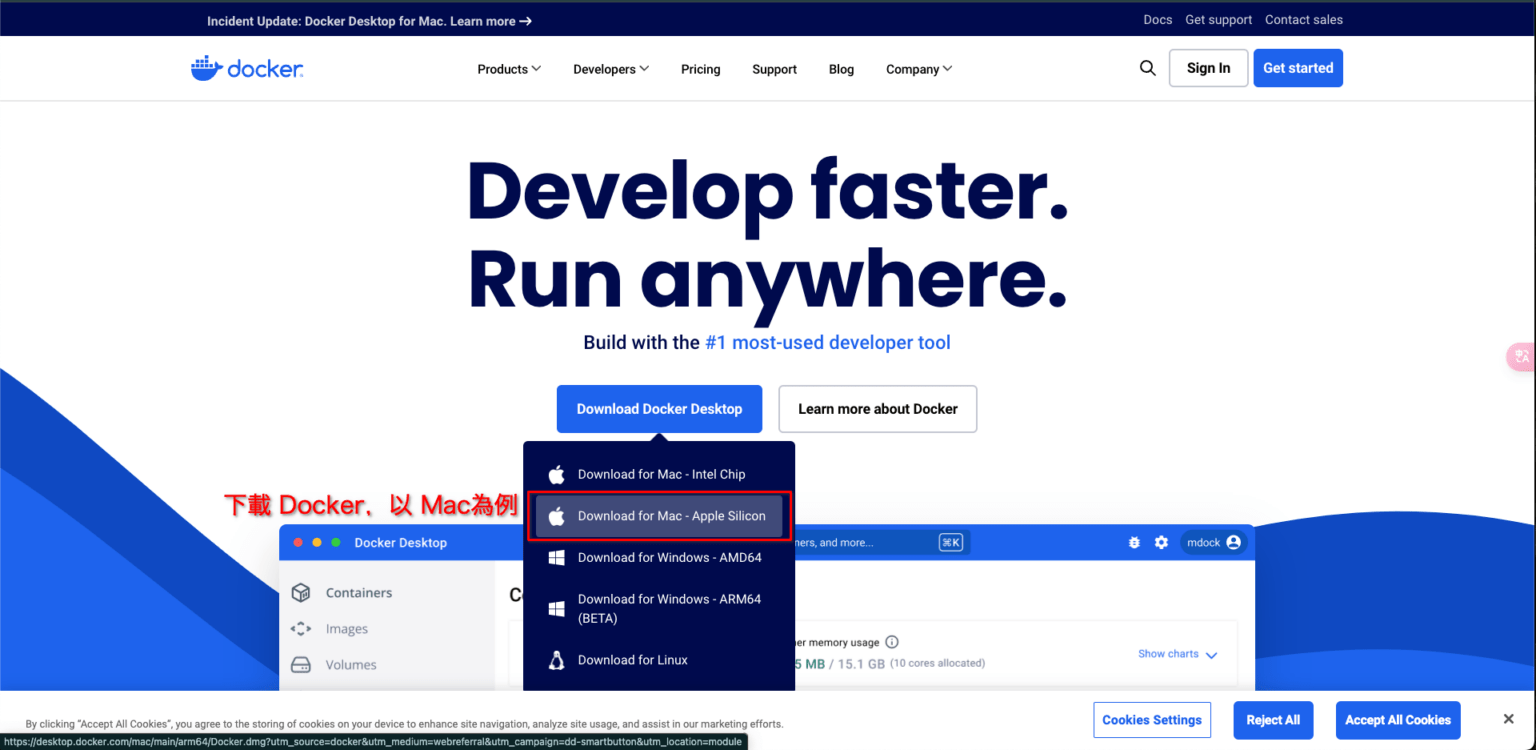Screen dimensions: 1536x750
Task: Choose Download for Linux
Action: pos(659,660)
